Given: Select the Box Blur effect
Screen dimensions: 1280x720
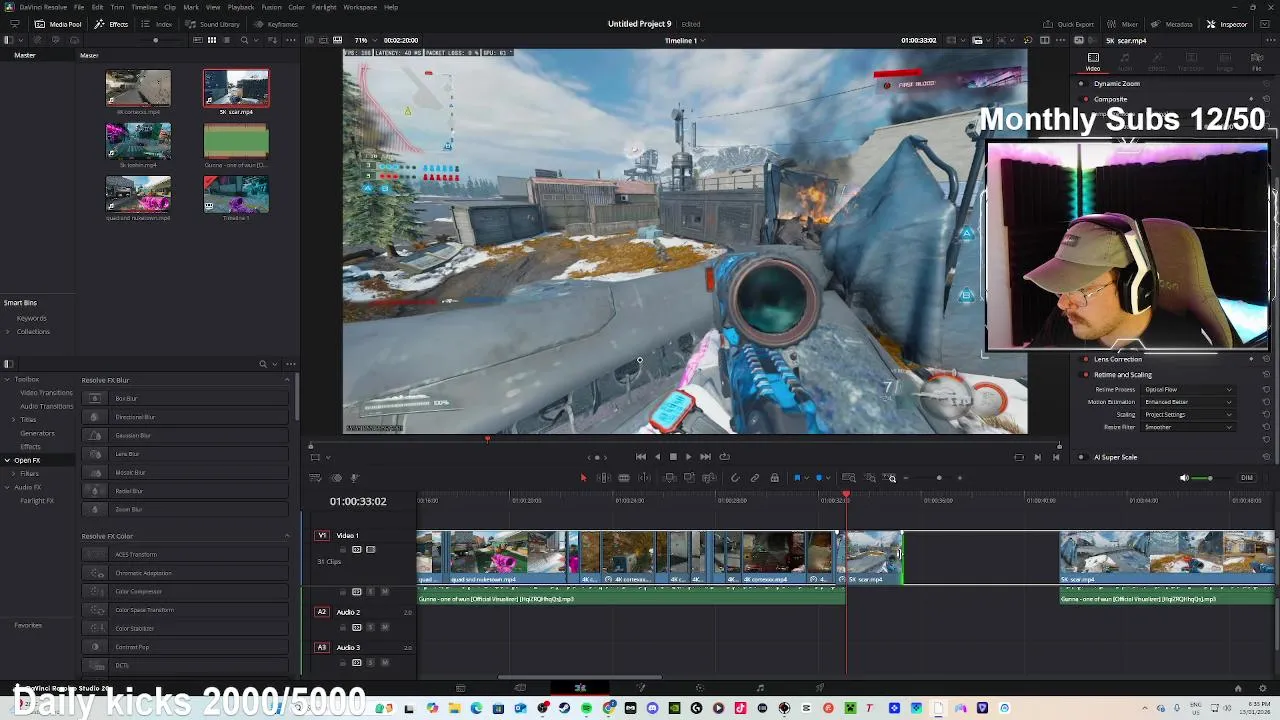Looking at the screenshot, I should coord(185,399).
